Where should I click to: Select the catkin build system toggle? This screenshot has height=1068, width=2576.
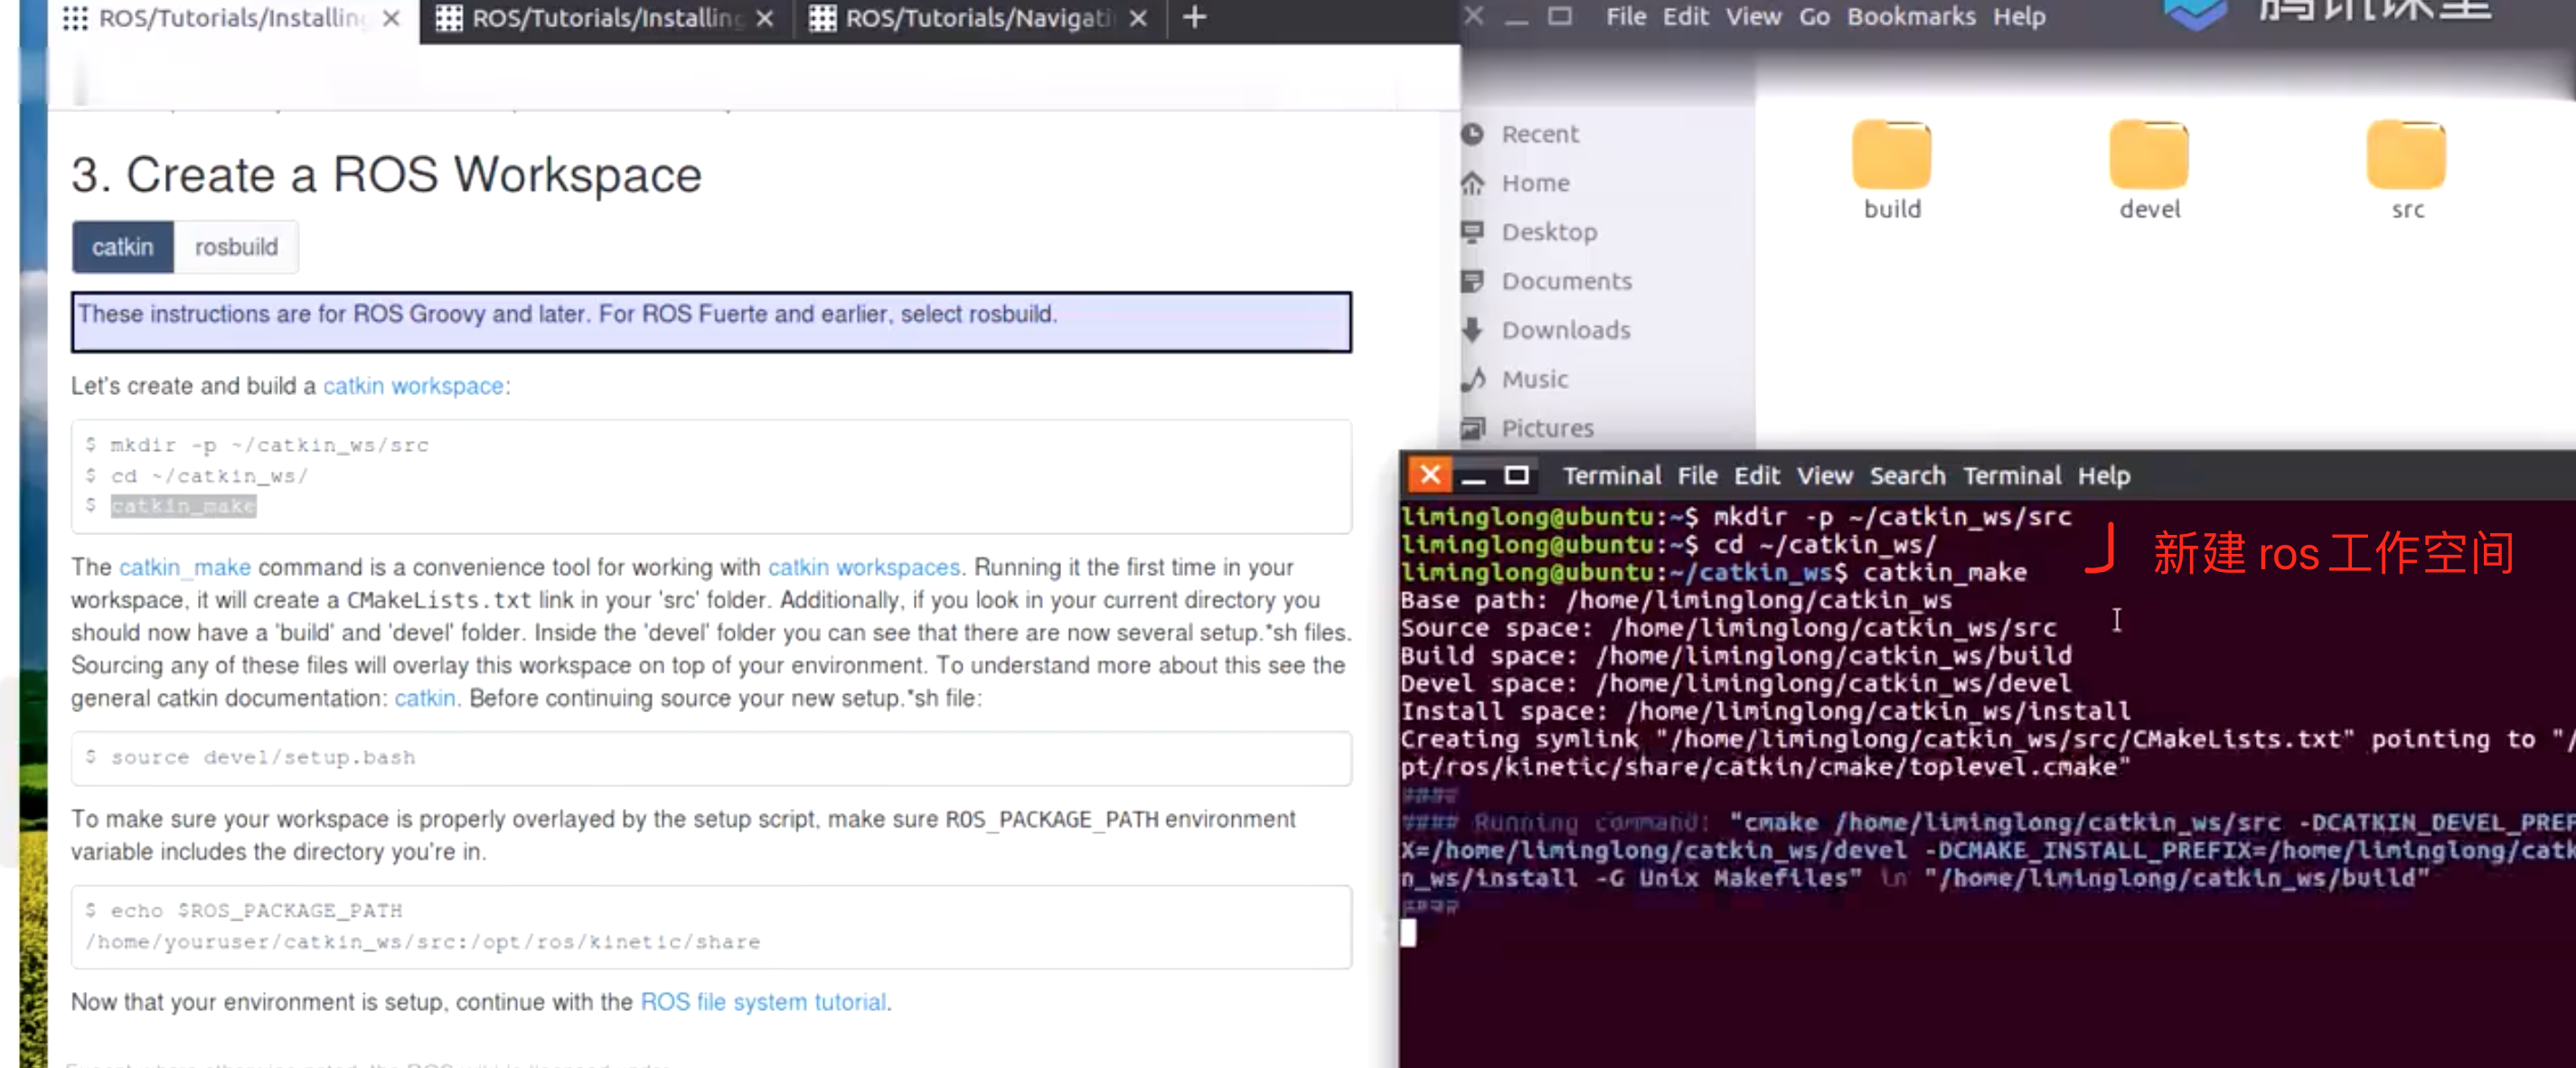pyautogui.click(x=123, y=247)
